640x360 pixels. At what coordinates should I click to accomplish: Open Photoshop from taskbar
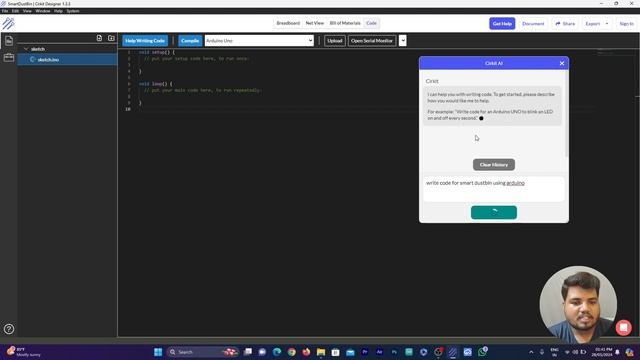point(394,352)
